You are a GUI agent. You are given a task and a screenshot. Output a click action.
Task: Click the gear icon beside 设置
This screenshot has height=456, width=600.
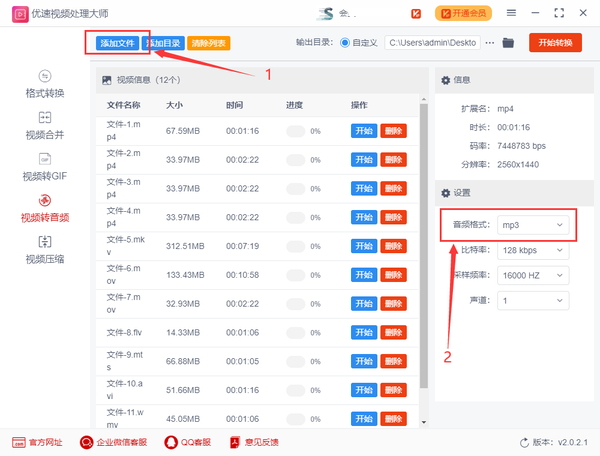[445, 193]
